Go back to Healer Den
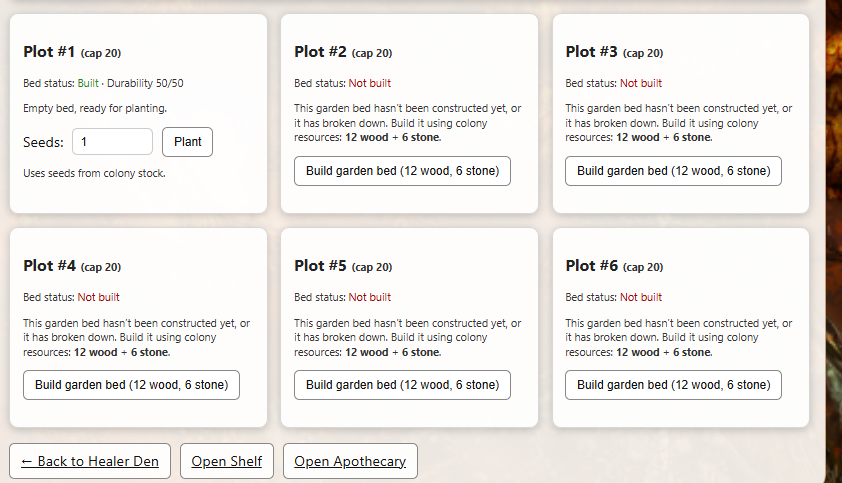 [90, 461]
